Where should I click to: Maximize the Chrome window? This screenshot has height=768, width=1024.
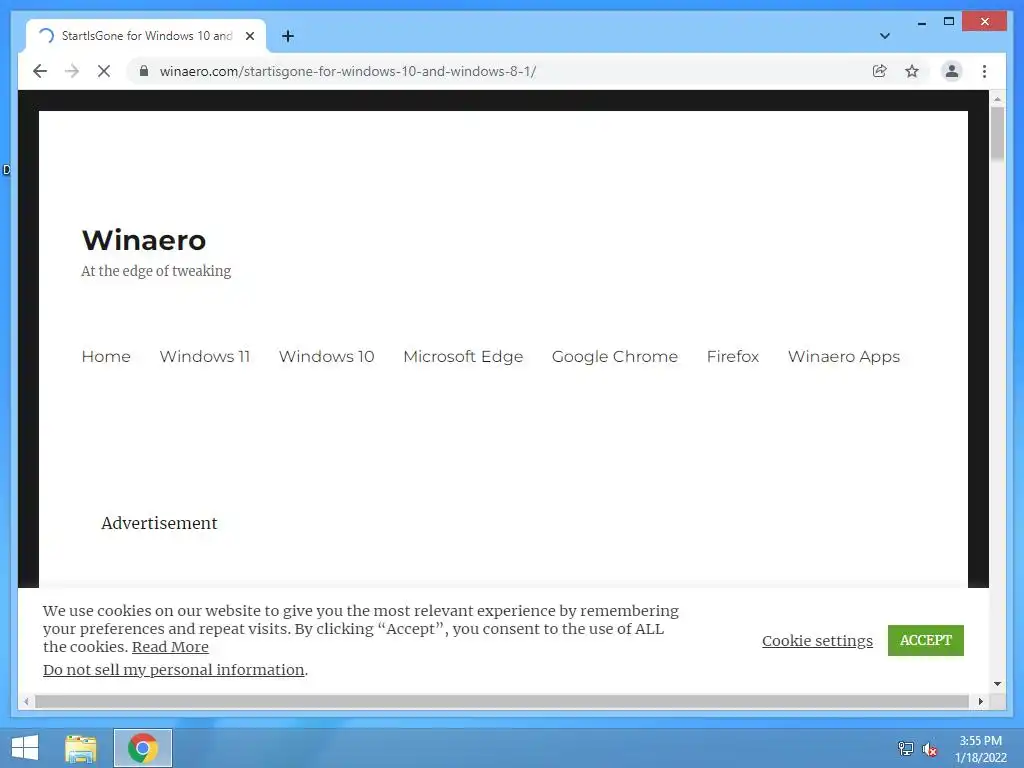(x=949, y=22)
